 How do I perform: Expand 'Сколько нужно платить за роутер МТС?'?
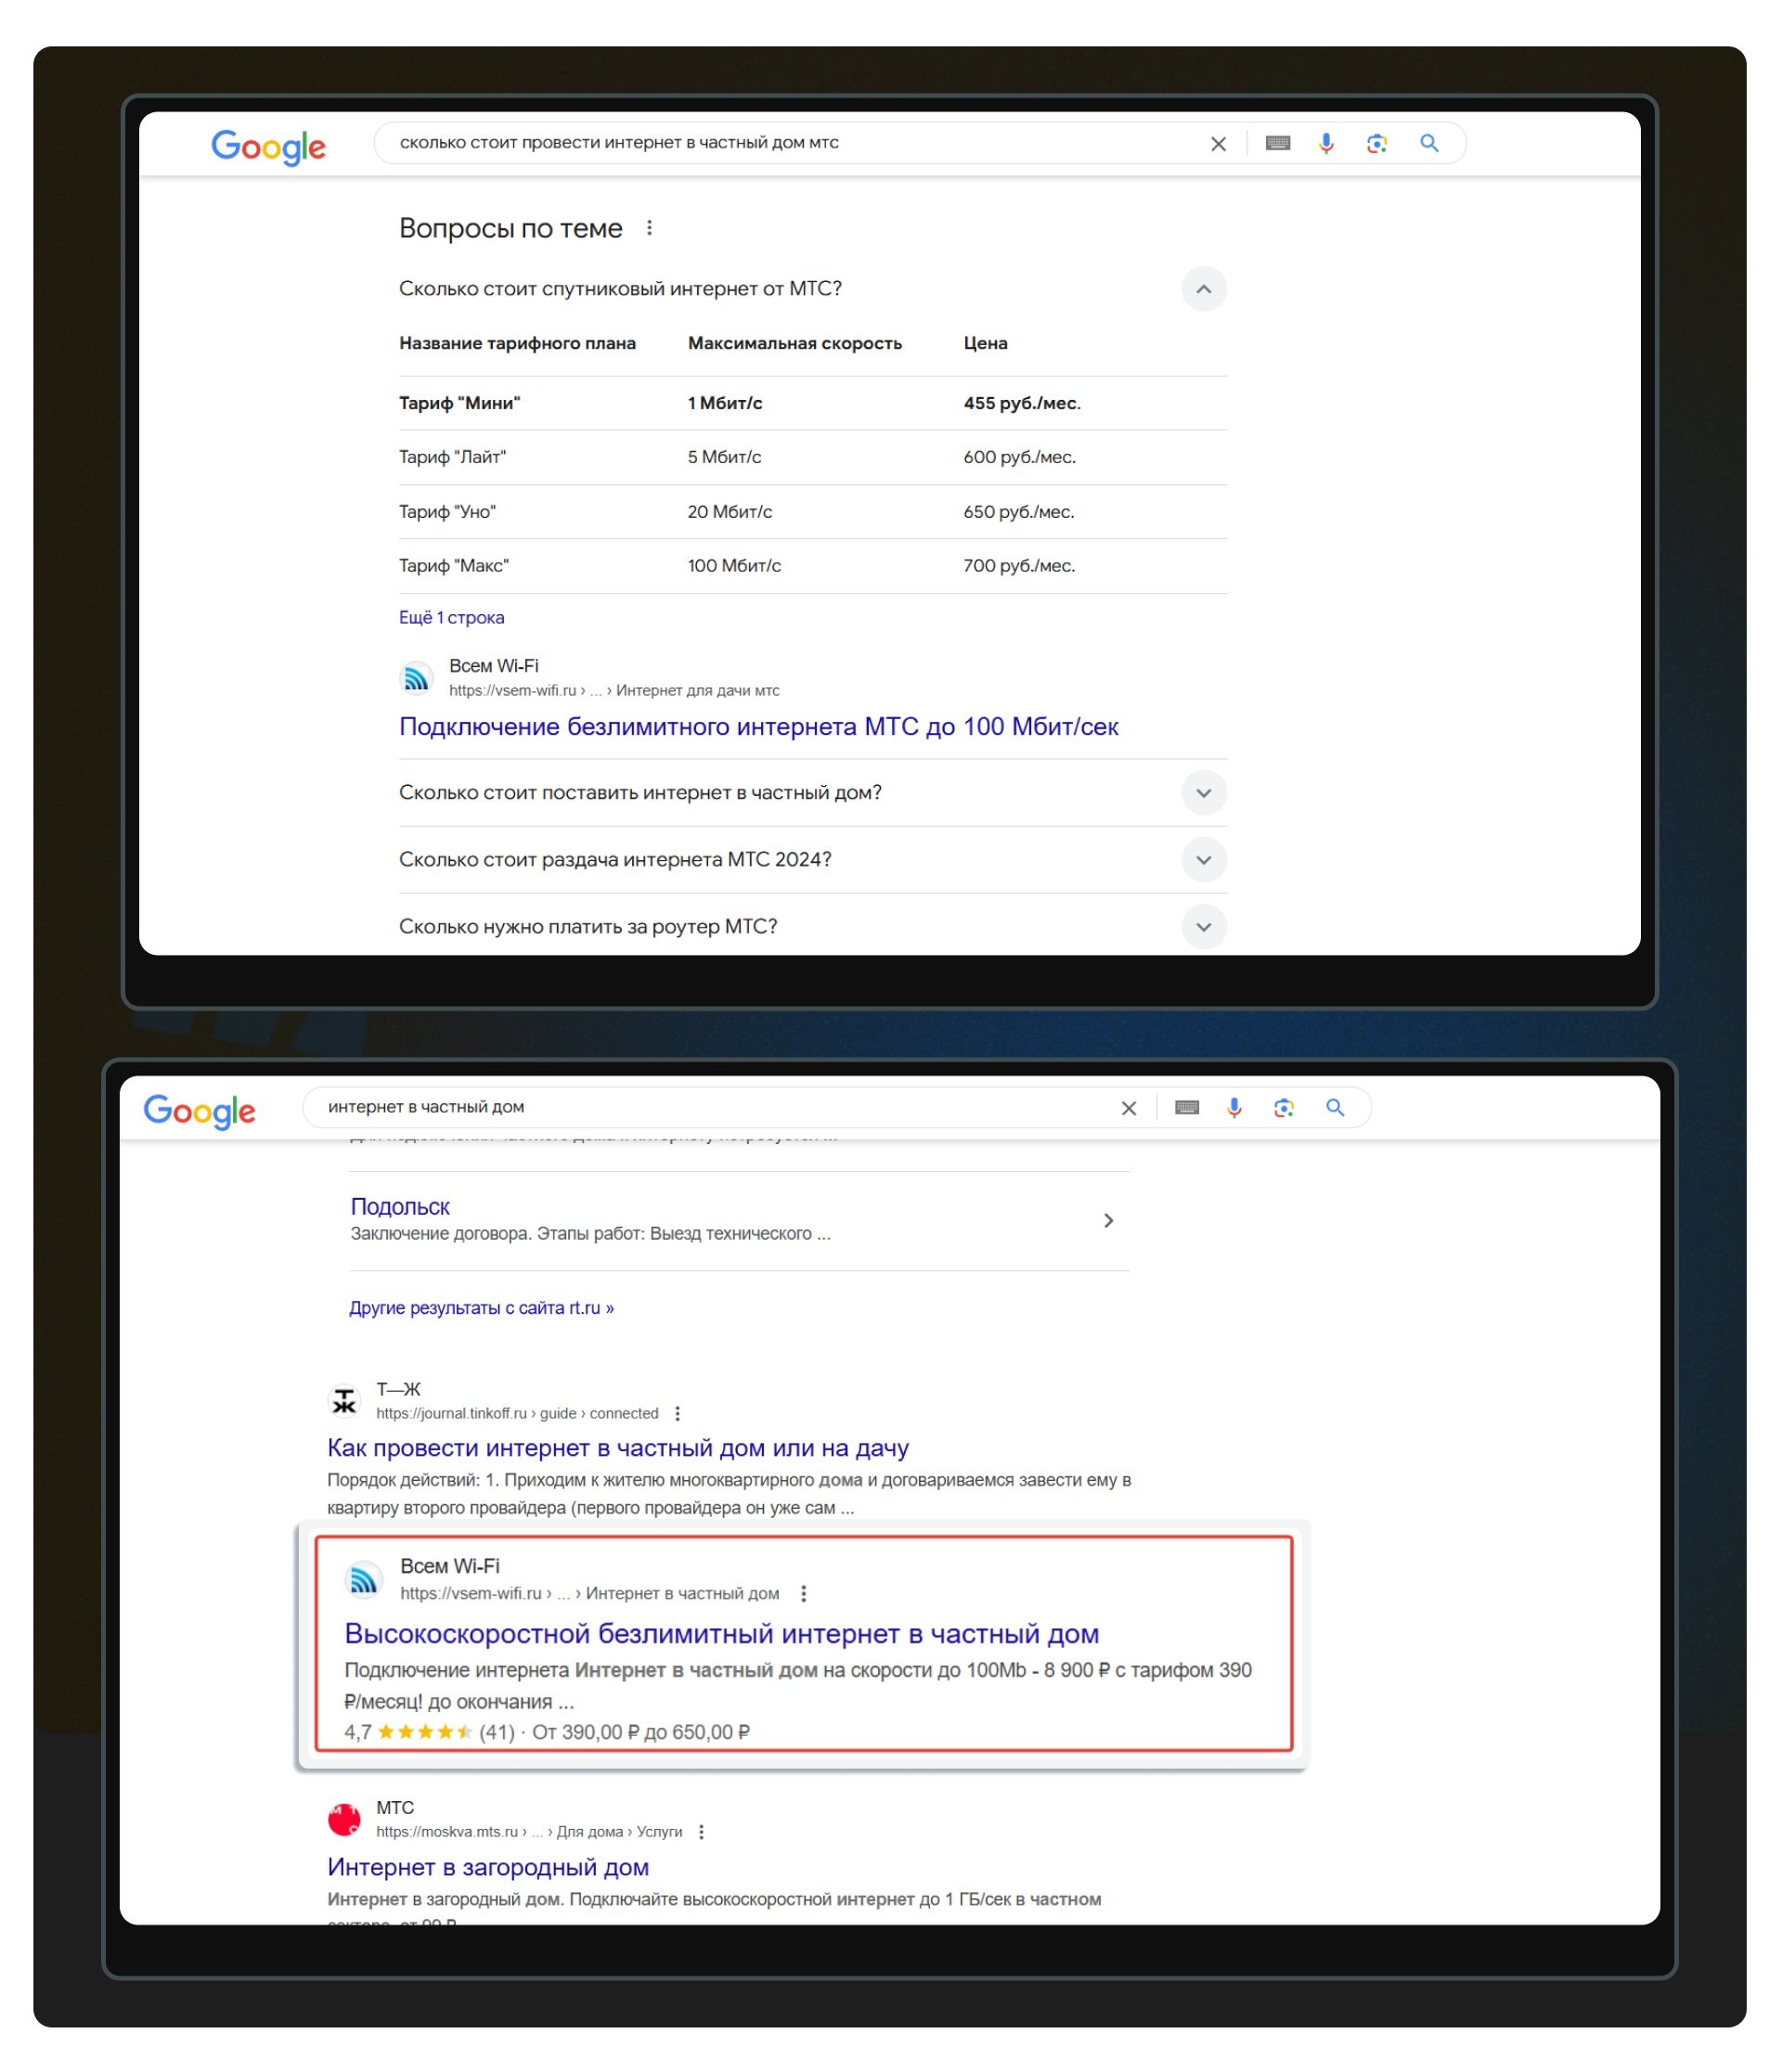[x=1203, y=927]
